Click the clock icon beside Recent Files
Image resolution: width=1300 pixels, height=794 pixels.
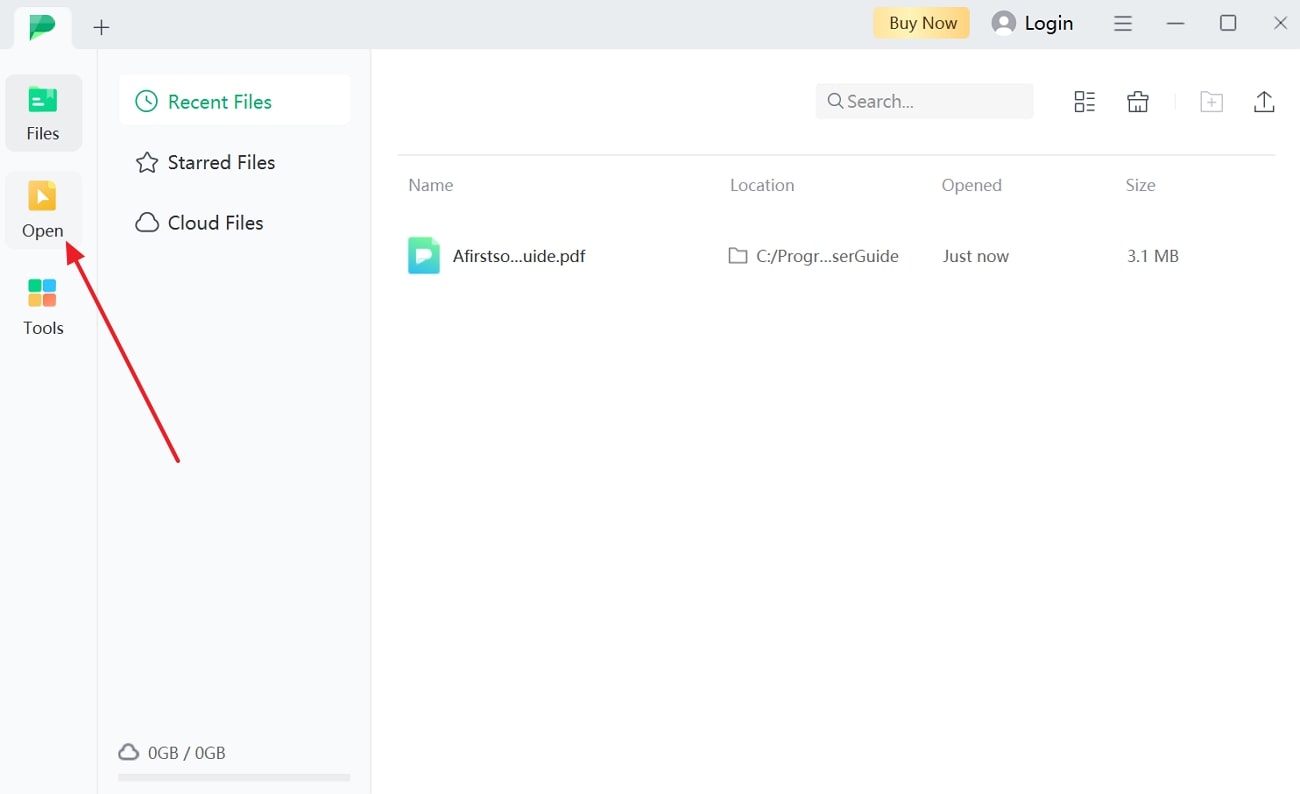coord(147,101)
